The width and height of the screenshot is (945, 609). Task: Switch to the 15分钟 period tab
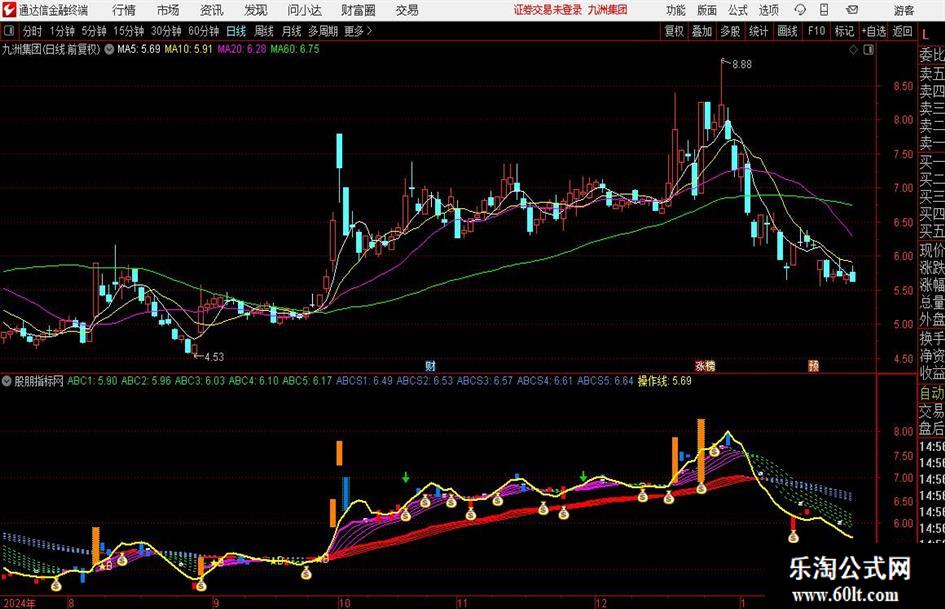pos(128,31)
